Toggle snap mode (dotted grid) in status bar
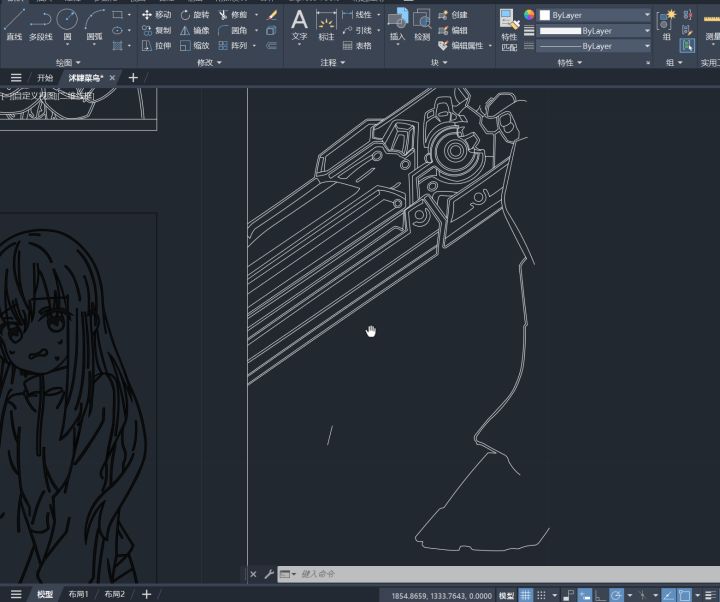 pyautogui.click(x=541, y=595)
